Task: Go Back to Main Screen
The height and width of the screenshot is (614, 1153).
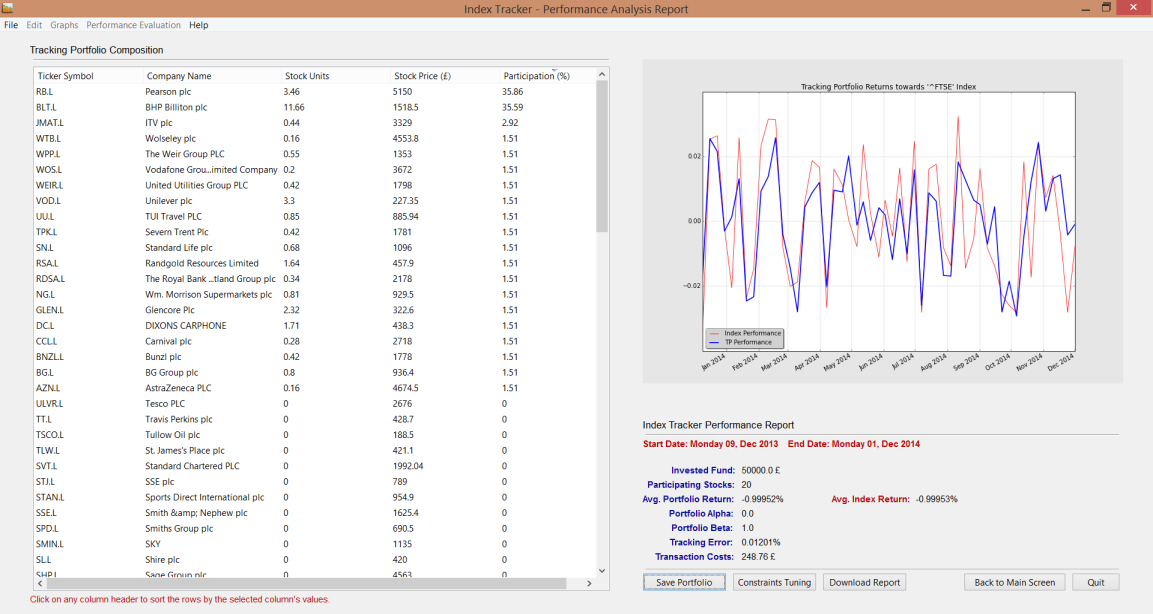Action: click(1015, 582)
